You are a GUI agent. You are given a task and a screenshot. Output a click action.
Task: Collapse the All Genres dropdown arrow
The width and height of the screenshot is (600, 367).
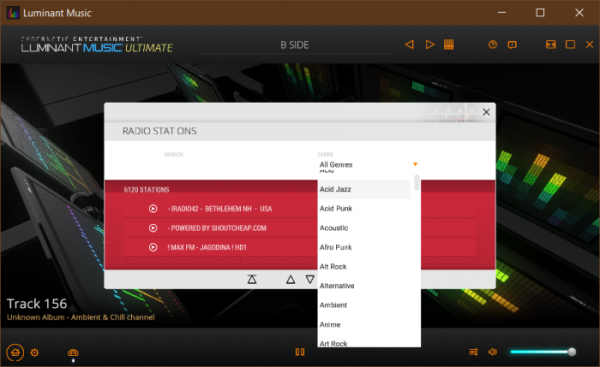pyautogui.click(x=415, y=164)
